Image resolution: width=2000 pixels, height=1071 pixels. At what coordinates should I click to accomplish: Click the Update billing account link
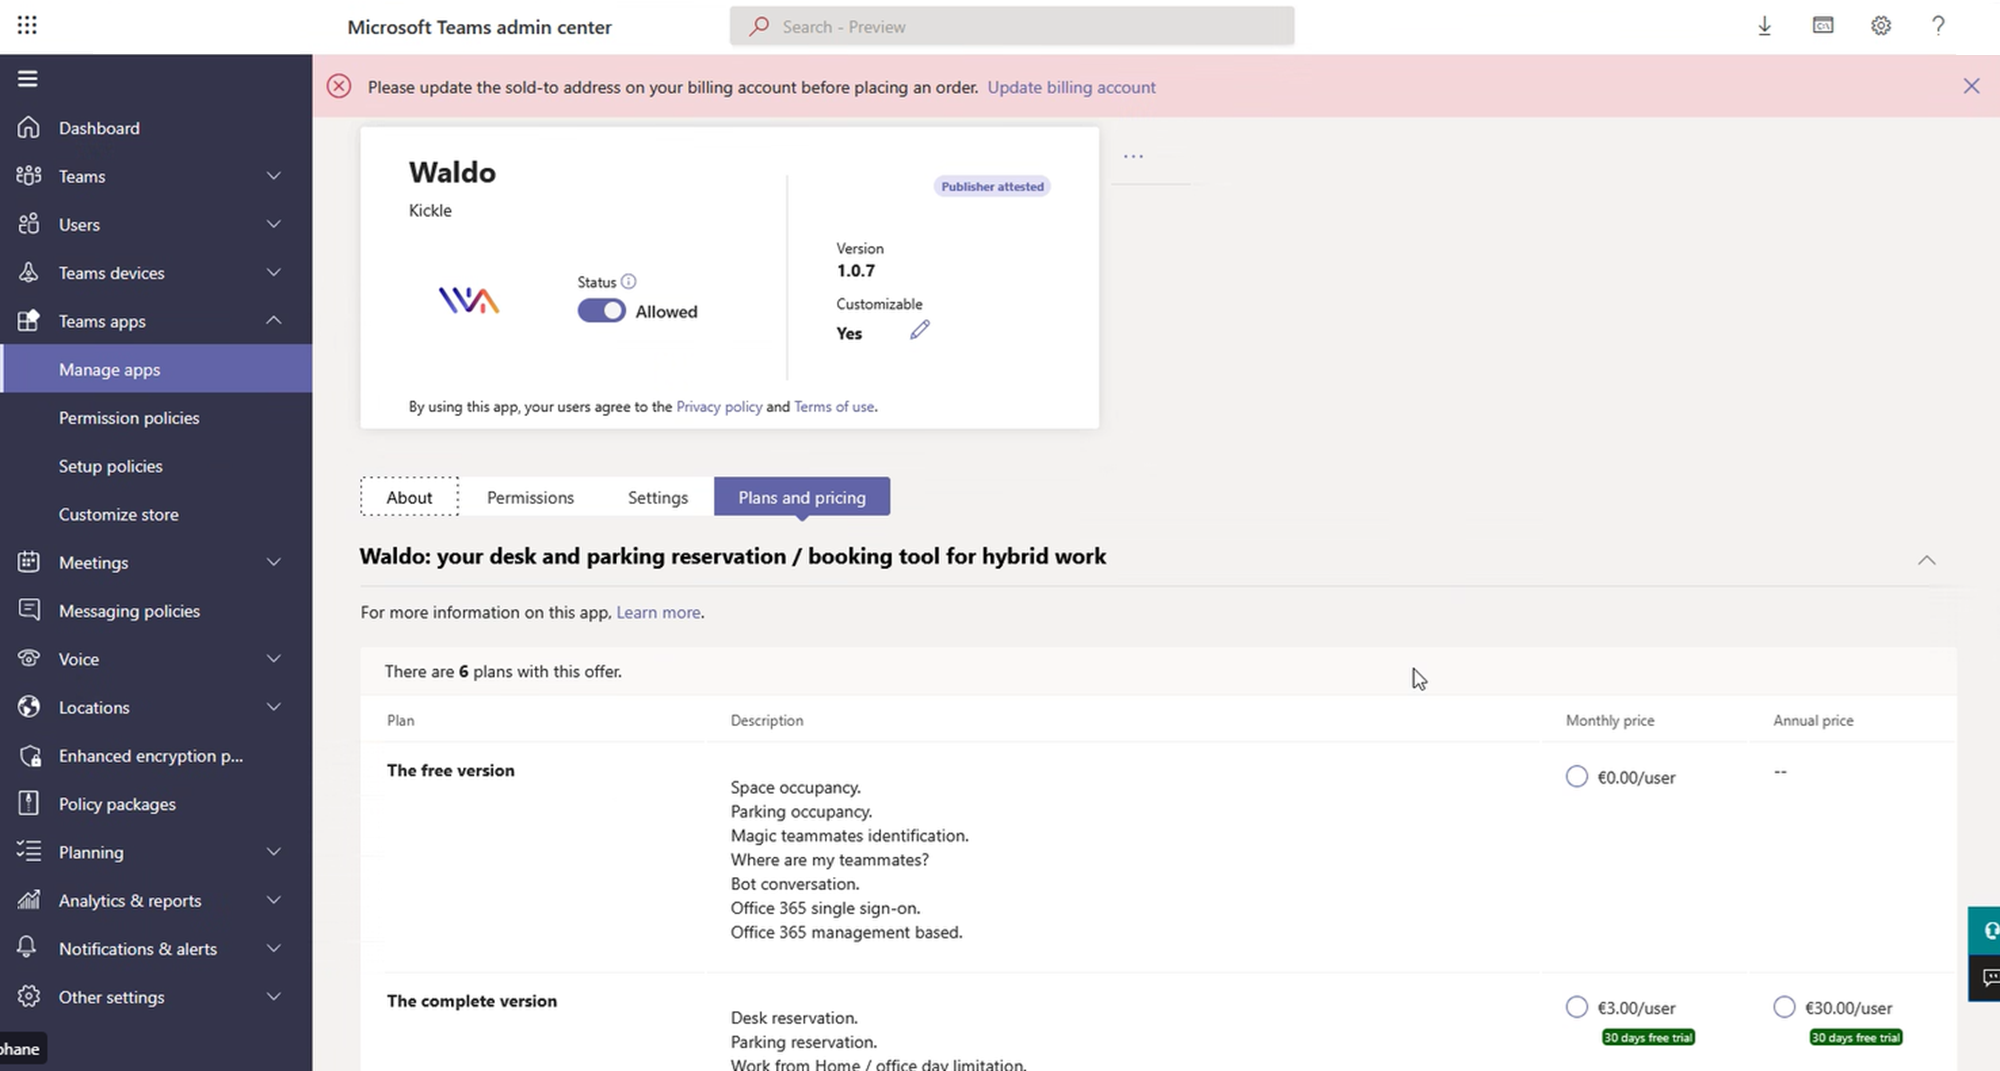point(1071,87)
